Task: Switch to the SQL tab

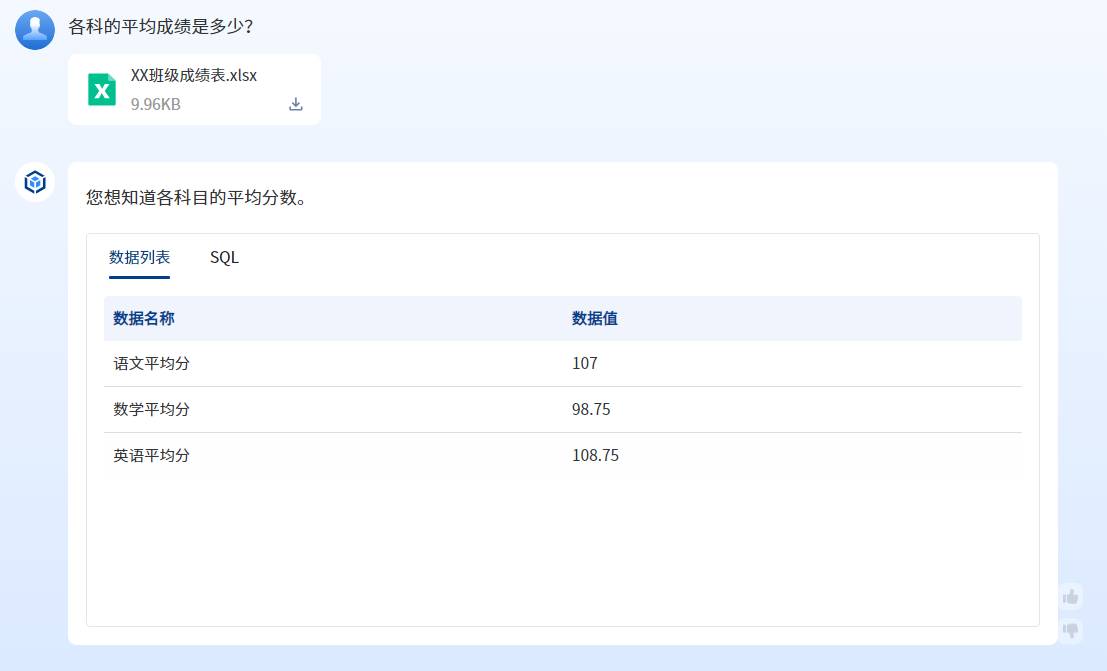Action: click(224, 258)
